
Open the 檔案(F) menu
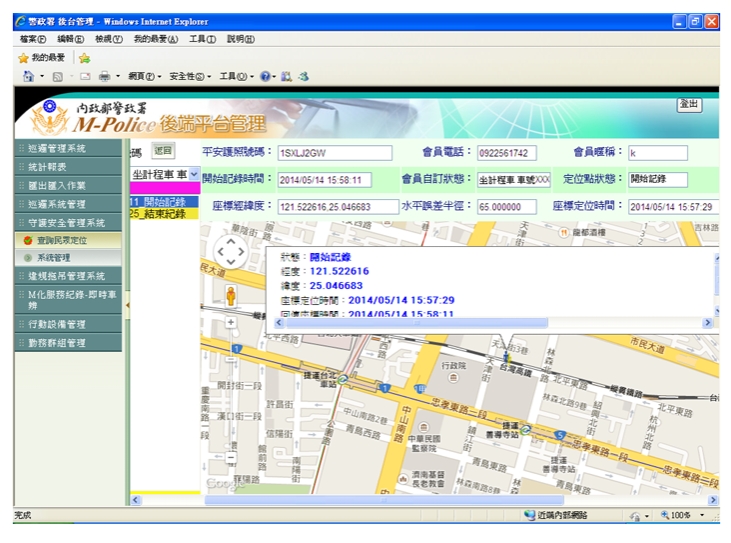[x=33, y=39]
